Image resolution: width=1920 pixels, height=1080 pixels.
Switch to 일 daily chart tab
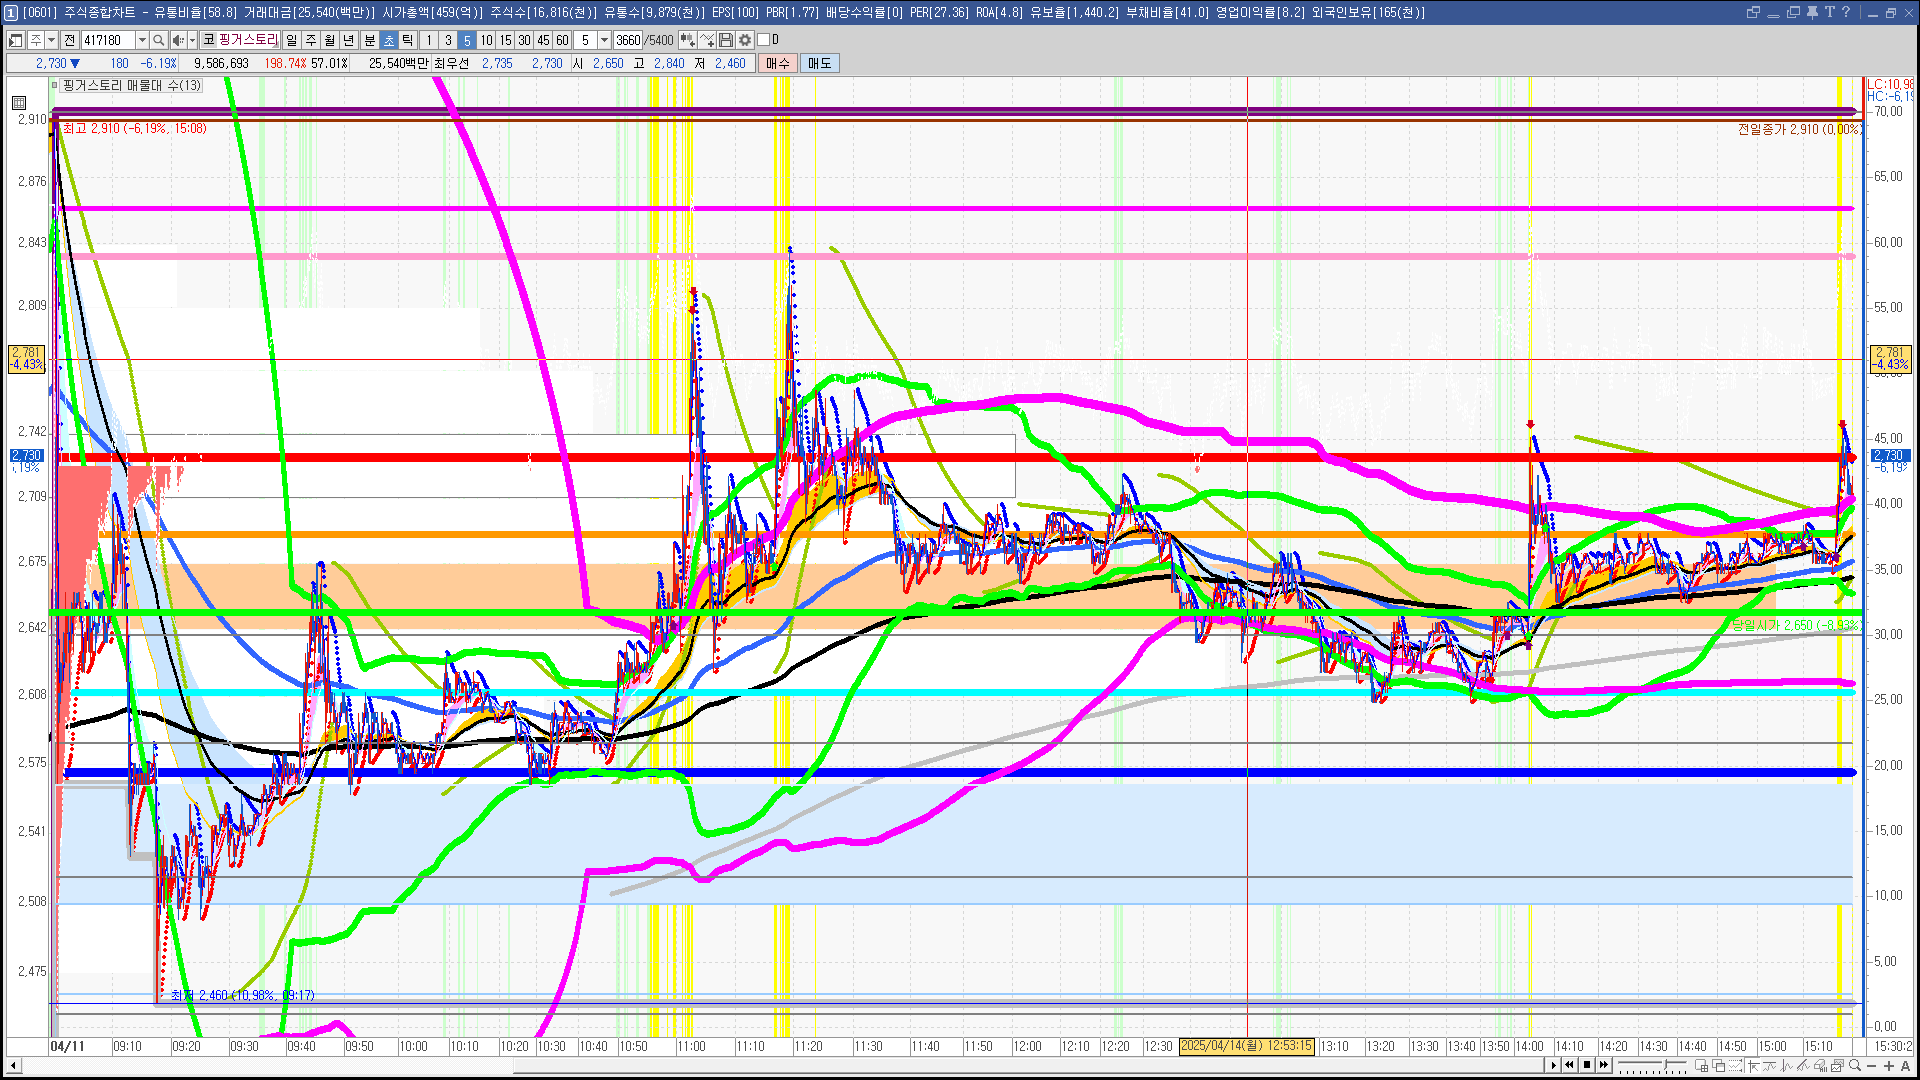click(291, 40)
